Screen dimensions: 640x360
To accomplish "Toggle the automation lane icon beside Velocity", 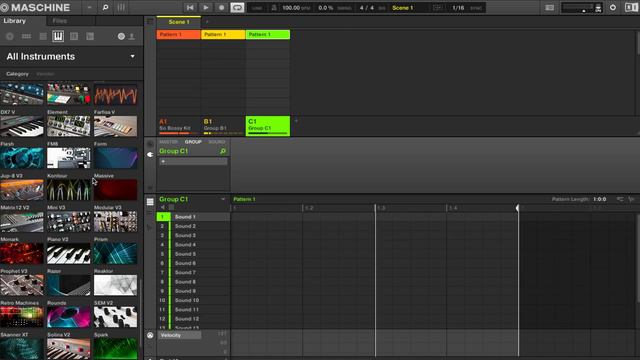I will click(x=150, y=335).
